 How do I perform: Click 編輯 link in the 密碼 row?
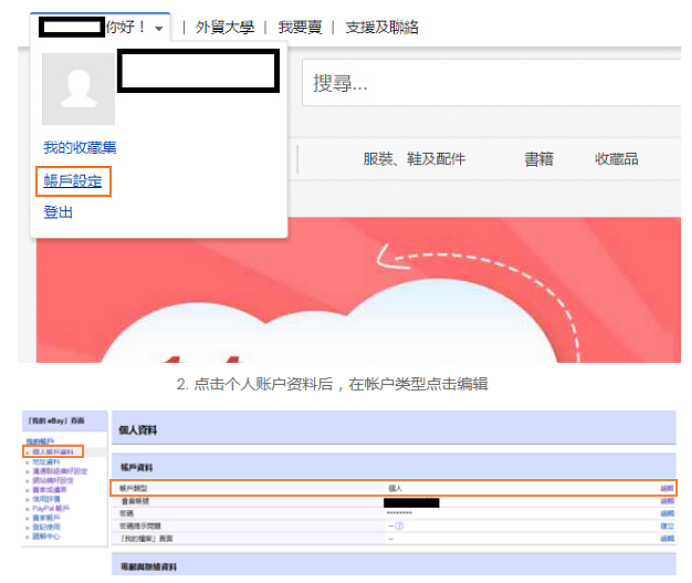tap(666, 513)
